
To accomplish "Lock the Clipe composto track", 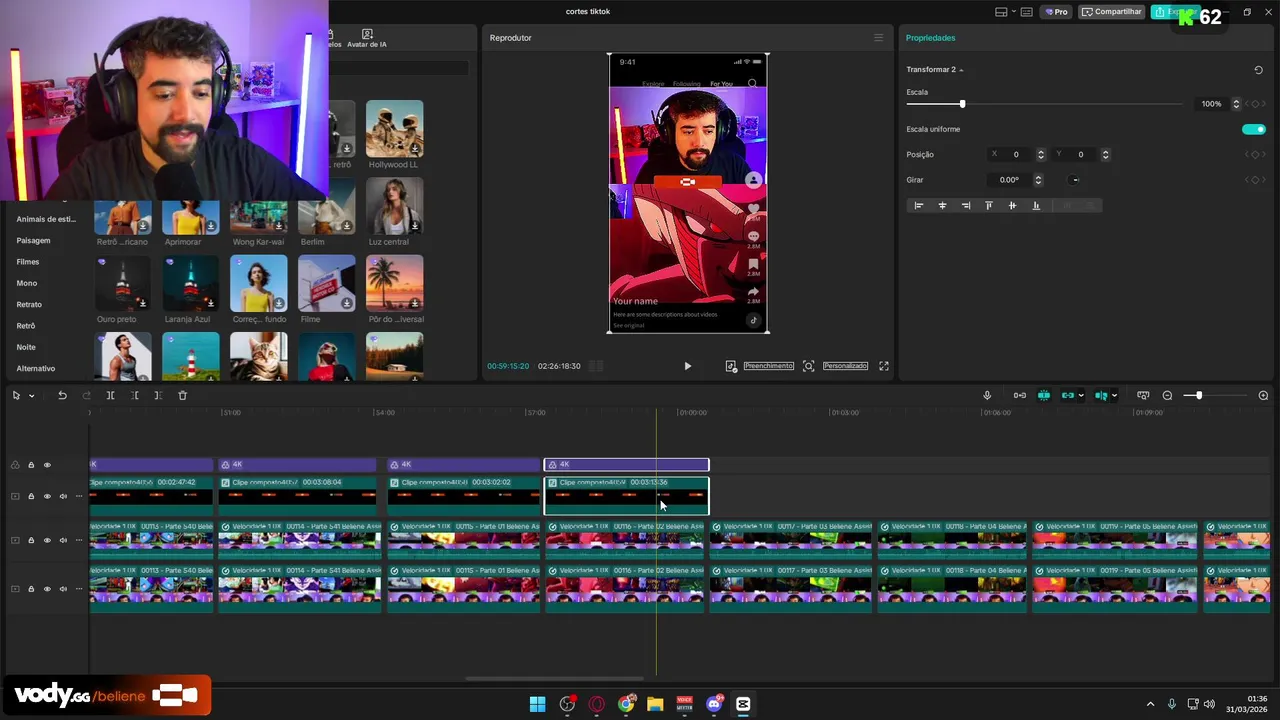I will coord(31,496).
